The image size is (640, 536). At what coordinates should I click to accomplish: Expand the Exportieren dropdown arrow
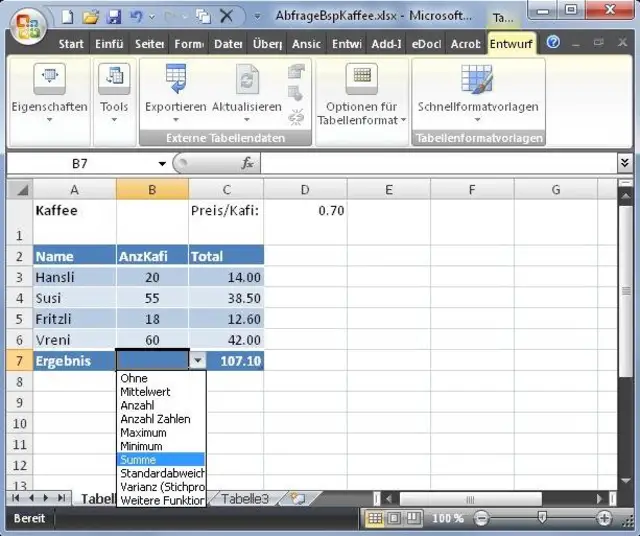(176, 120)
